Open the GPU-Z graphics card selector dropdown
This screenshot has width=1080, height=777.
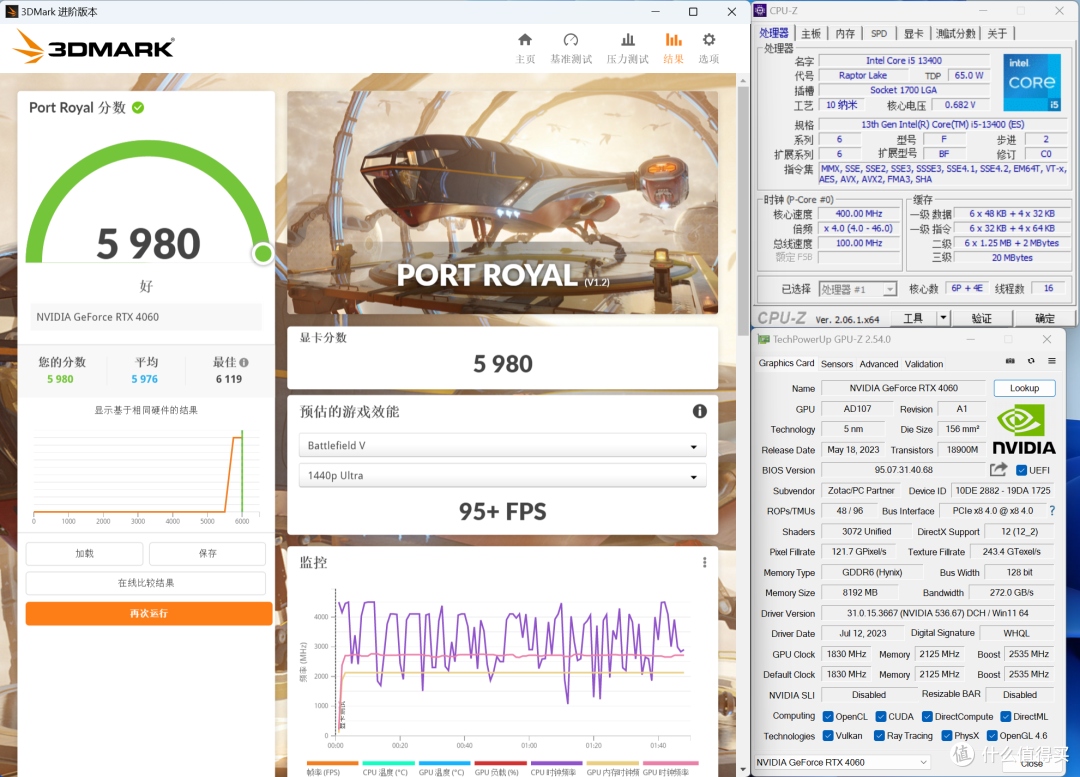(x=842, y=762)
